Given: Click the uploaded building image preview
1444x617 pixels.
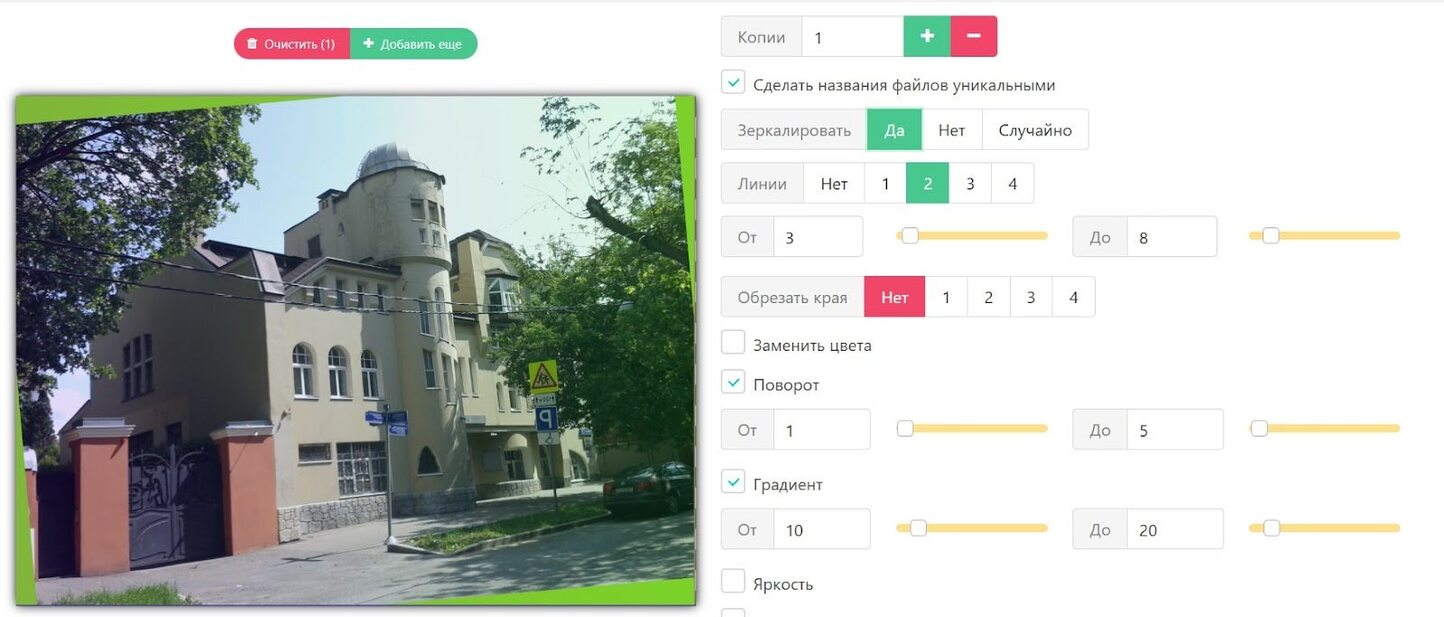Looking at the screenshot, I should click(x=355, y=350).
